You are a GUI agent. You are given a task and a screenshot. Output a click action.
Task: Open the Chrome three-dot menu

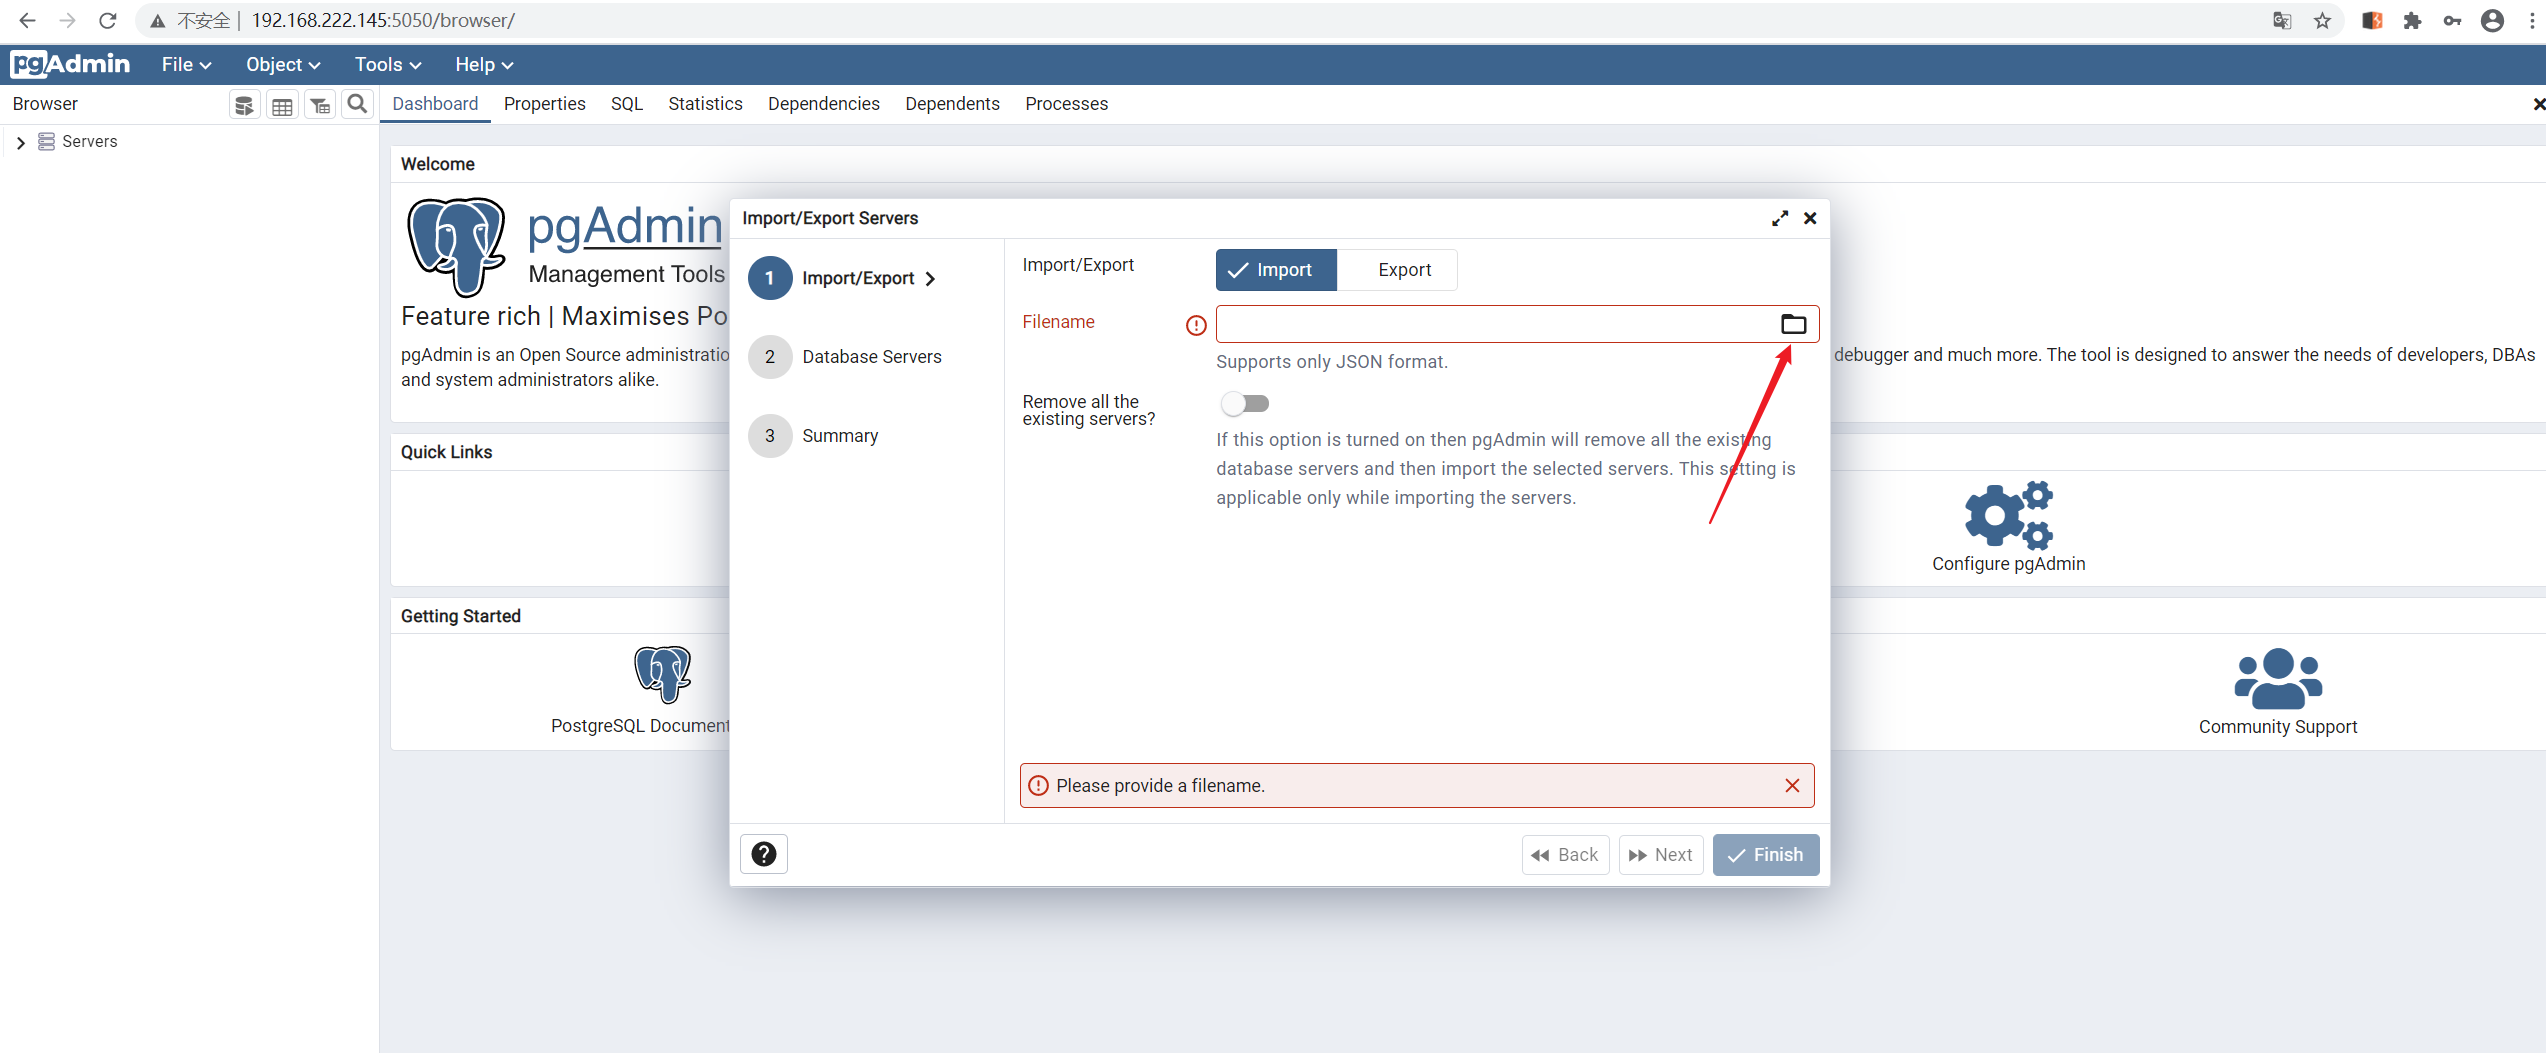pyautogui.click(x=2531, y=20)
